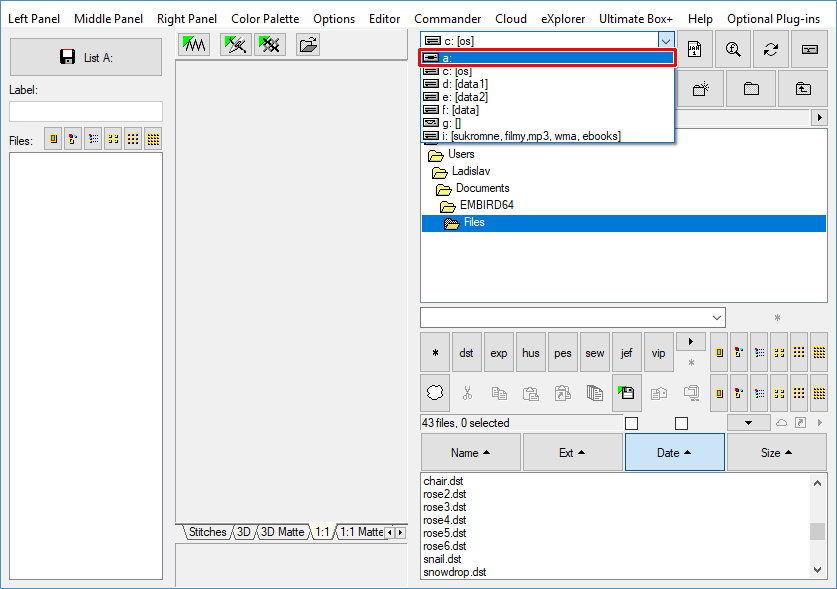
Task: Toggle the 'sew' format filter
Action: pos(595,352)
